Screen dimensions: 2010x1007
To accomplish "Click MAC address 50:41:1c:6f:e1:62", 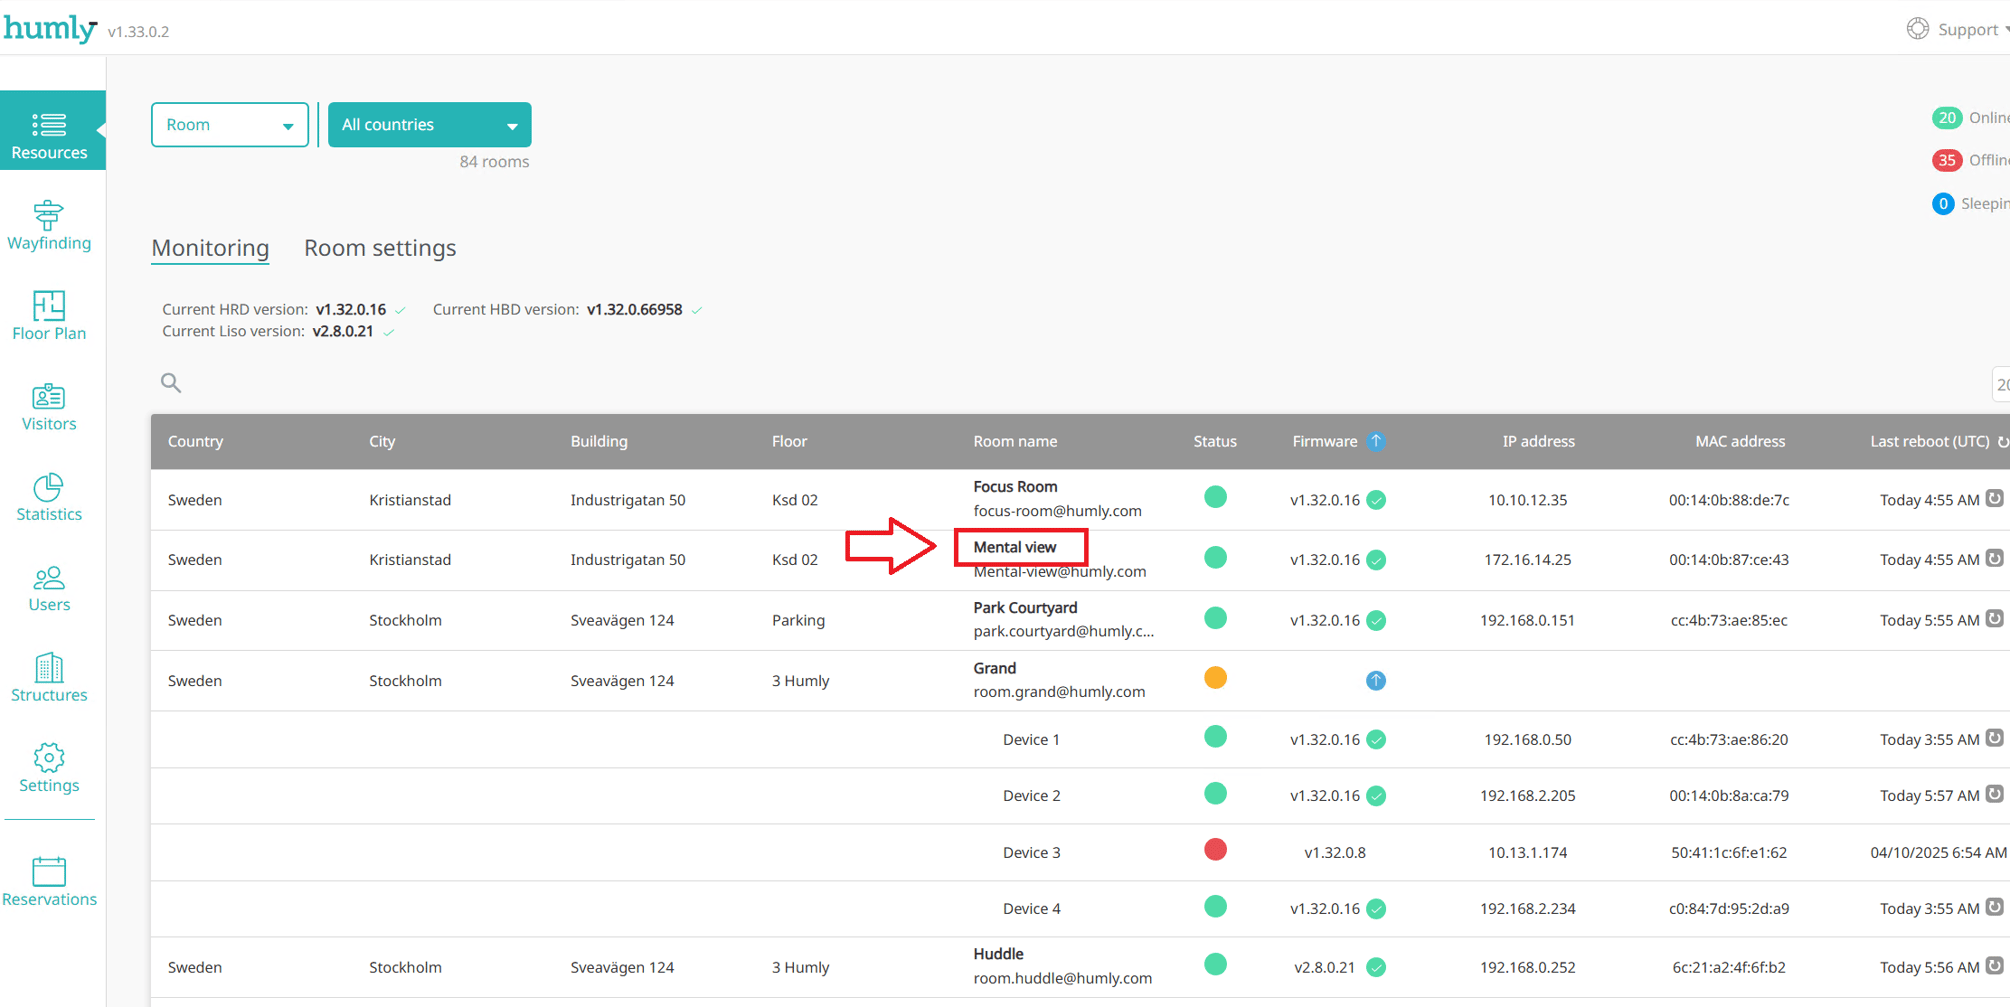I will pos(1729,853).
